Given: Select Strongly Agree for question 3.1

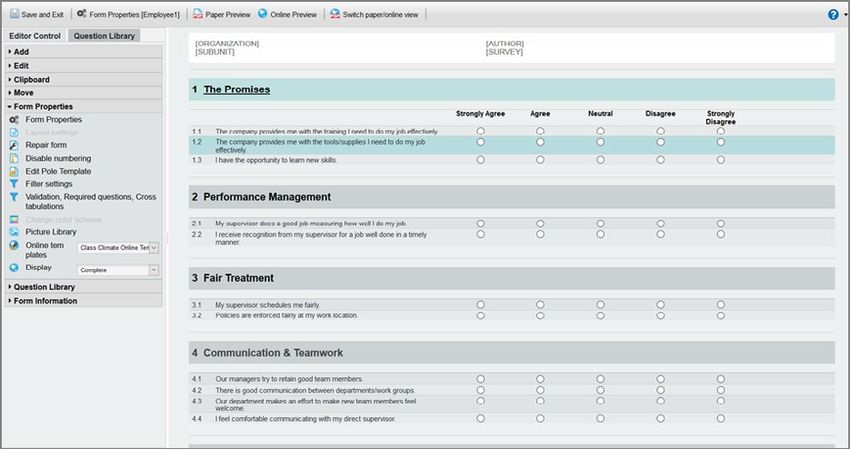Looking at the screenshot, I should (x=480, y=305).
